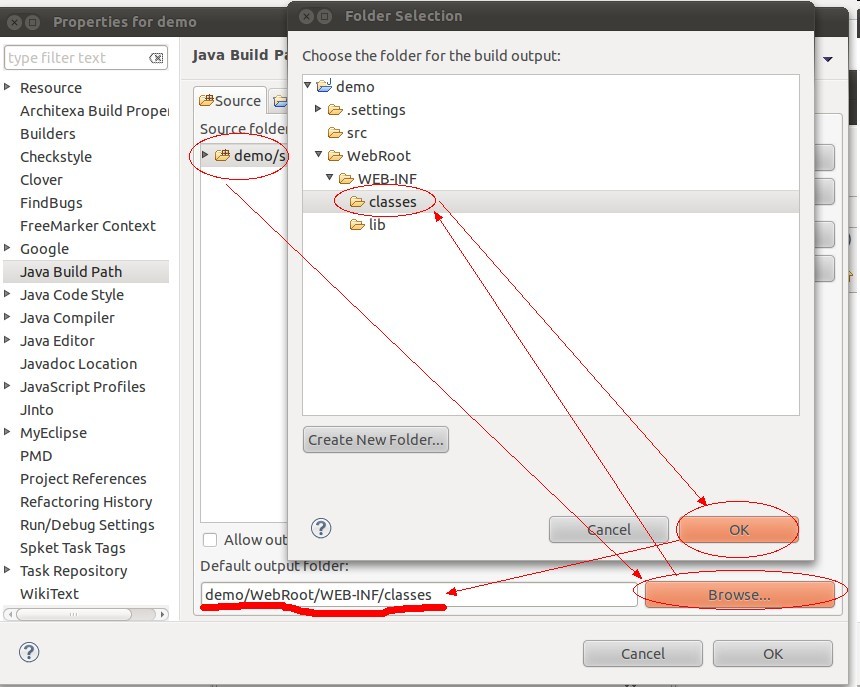The image size is (860, 687).
Task: Select FindBugs in sidebar
Action: [51, 203]
